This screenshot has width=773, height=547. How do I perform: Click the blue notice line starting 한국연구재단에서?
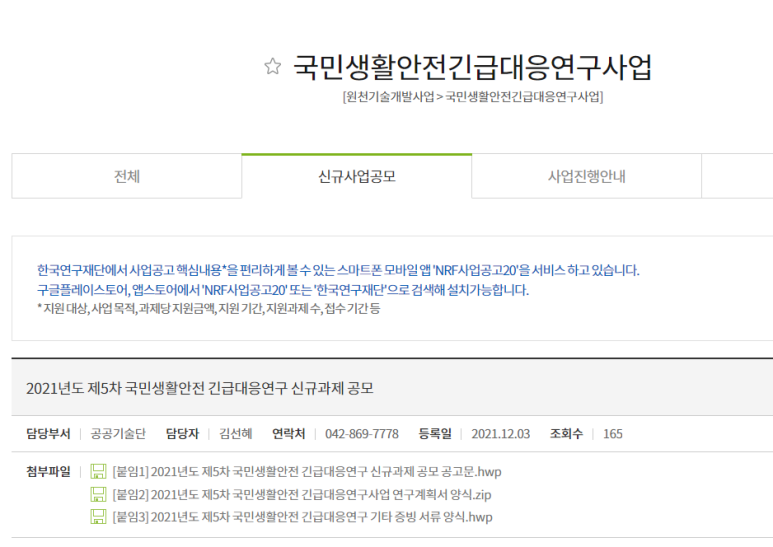pos(338,270)
